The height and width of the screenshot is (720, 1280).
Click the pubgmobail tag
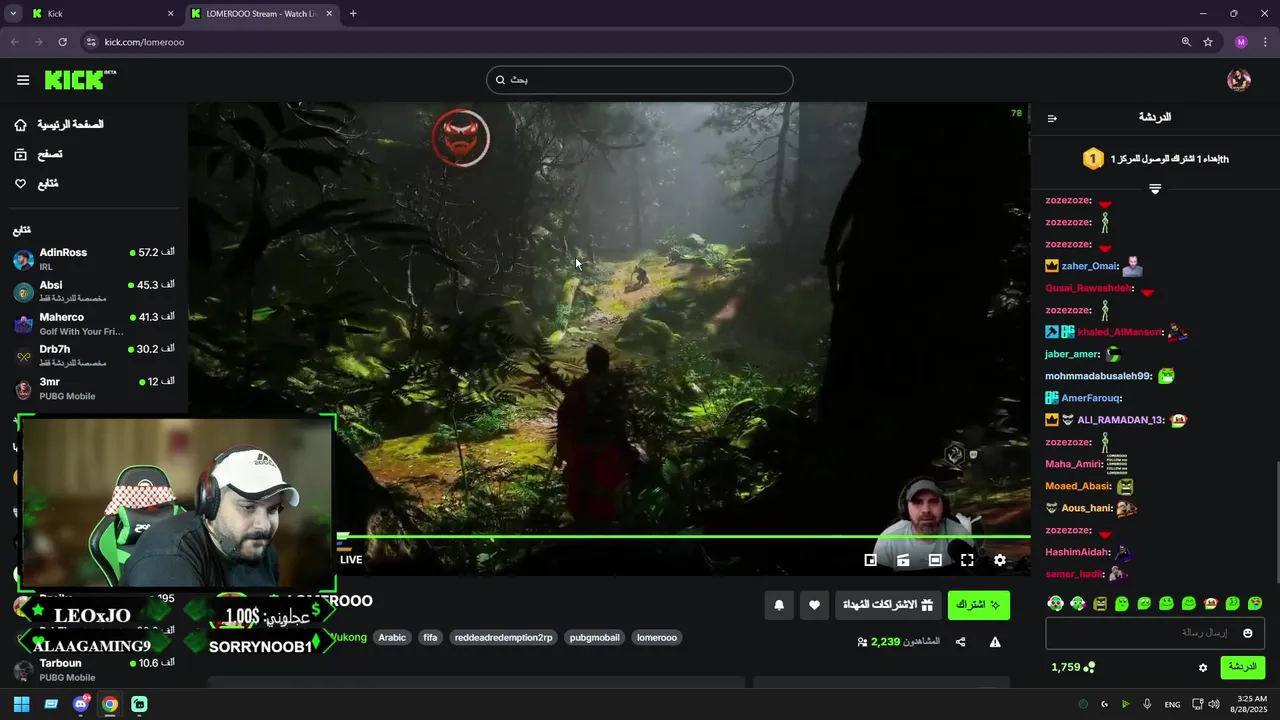pyautogui.click(x=595, y=638)
